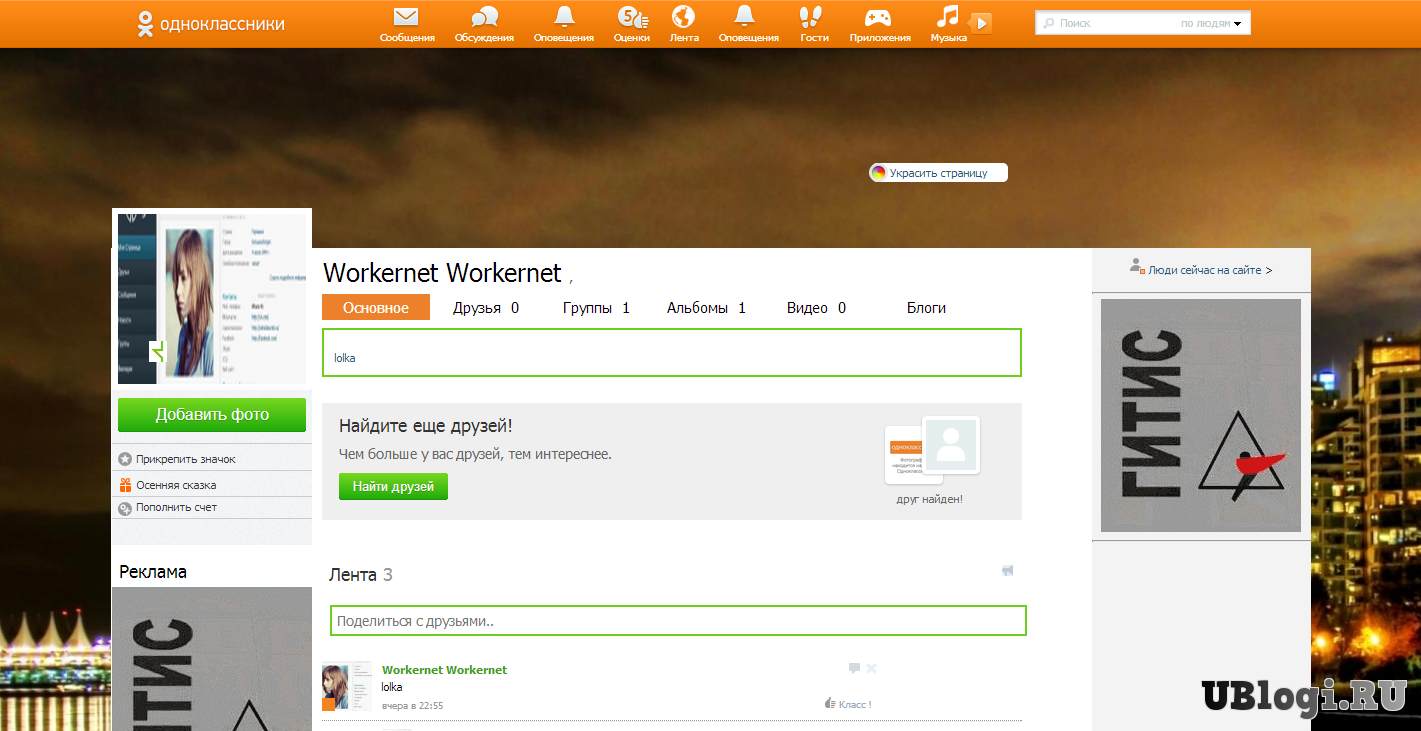This screenshot has height=731, width=1421.
Task: Open Оценки ratings icon
Action: point(632,18)
